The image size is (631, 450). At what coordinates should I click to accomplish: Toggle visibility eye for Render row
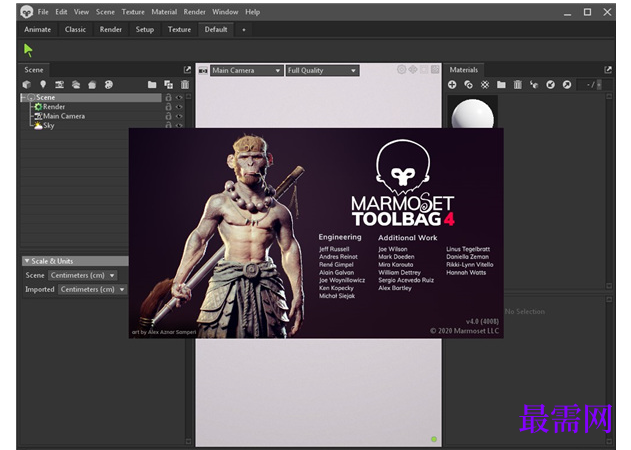[179, 107]
